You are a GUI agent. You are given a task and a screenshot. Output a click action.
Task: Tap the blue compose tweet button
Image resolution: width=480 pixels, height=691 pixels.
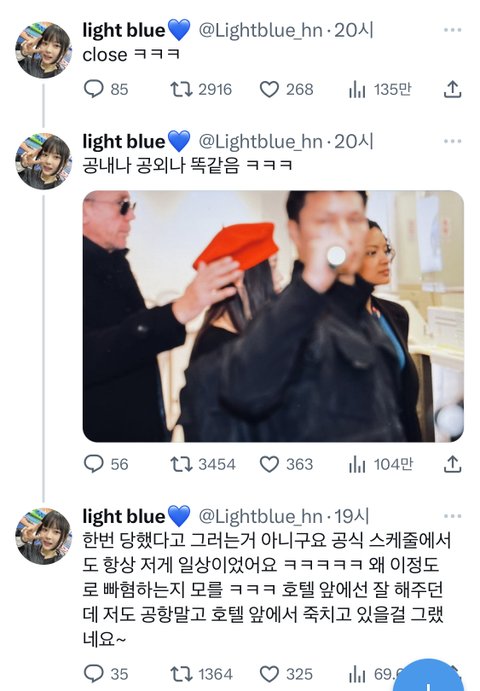[x=426, y=675]
